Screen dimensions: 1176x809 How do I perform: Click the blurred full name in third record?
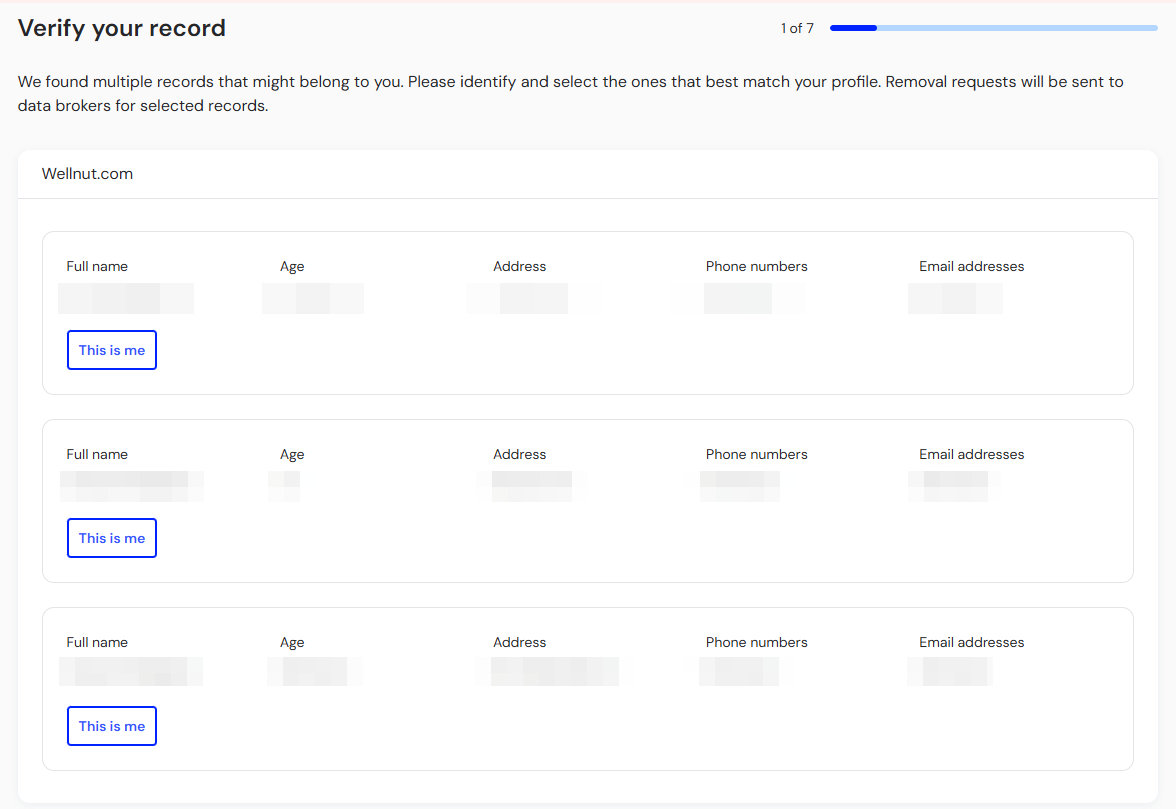pyautogui.click(x=131, y=671)
